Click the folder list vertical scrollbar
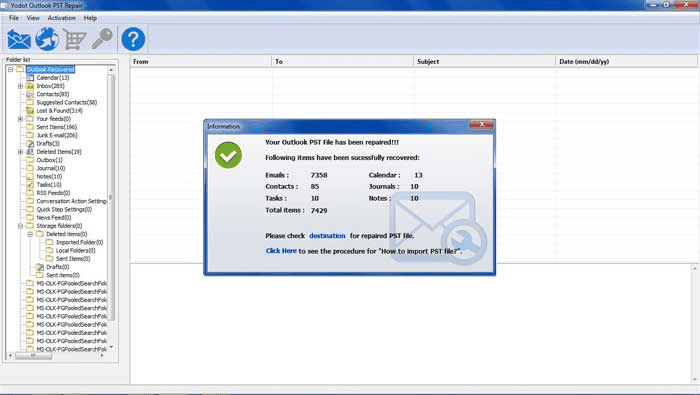Image resolution: width=700 pixels, height=395 pixels. [x=111, y=209]
